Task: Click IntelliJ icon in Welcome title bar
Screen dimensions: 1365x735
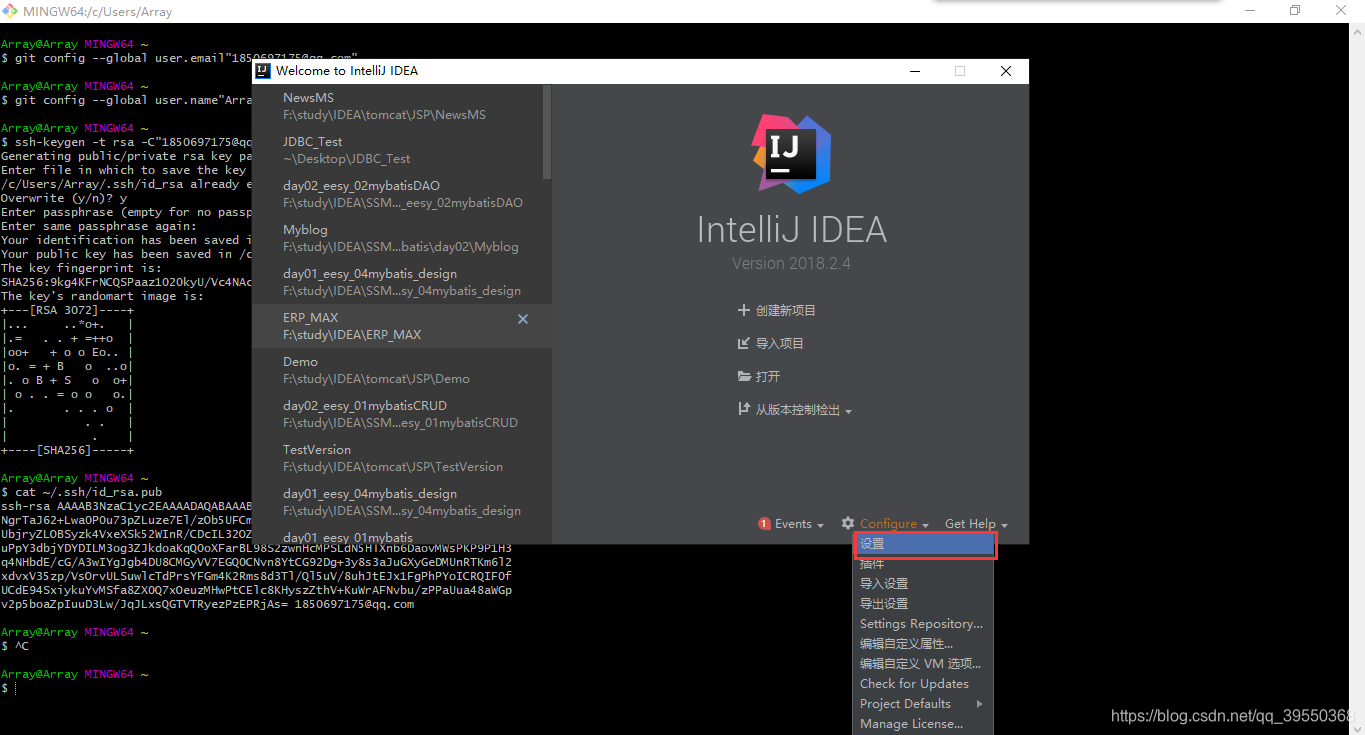Action: 263,71
